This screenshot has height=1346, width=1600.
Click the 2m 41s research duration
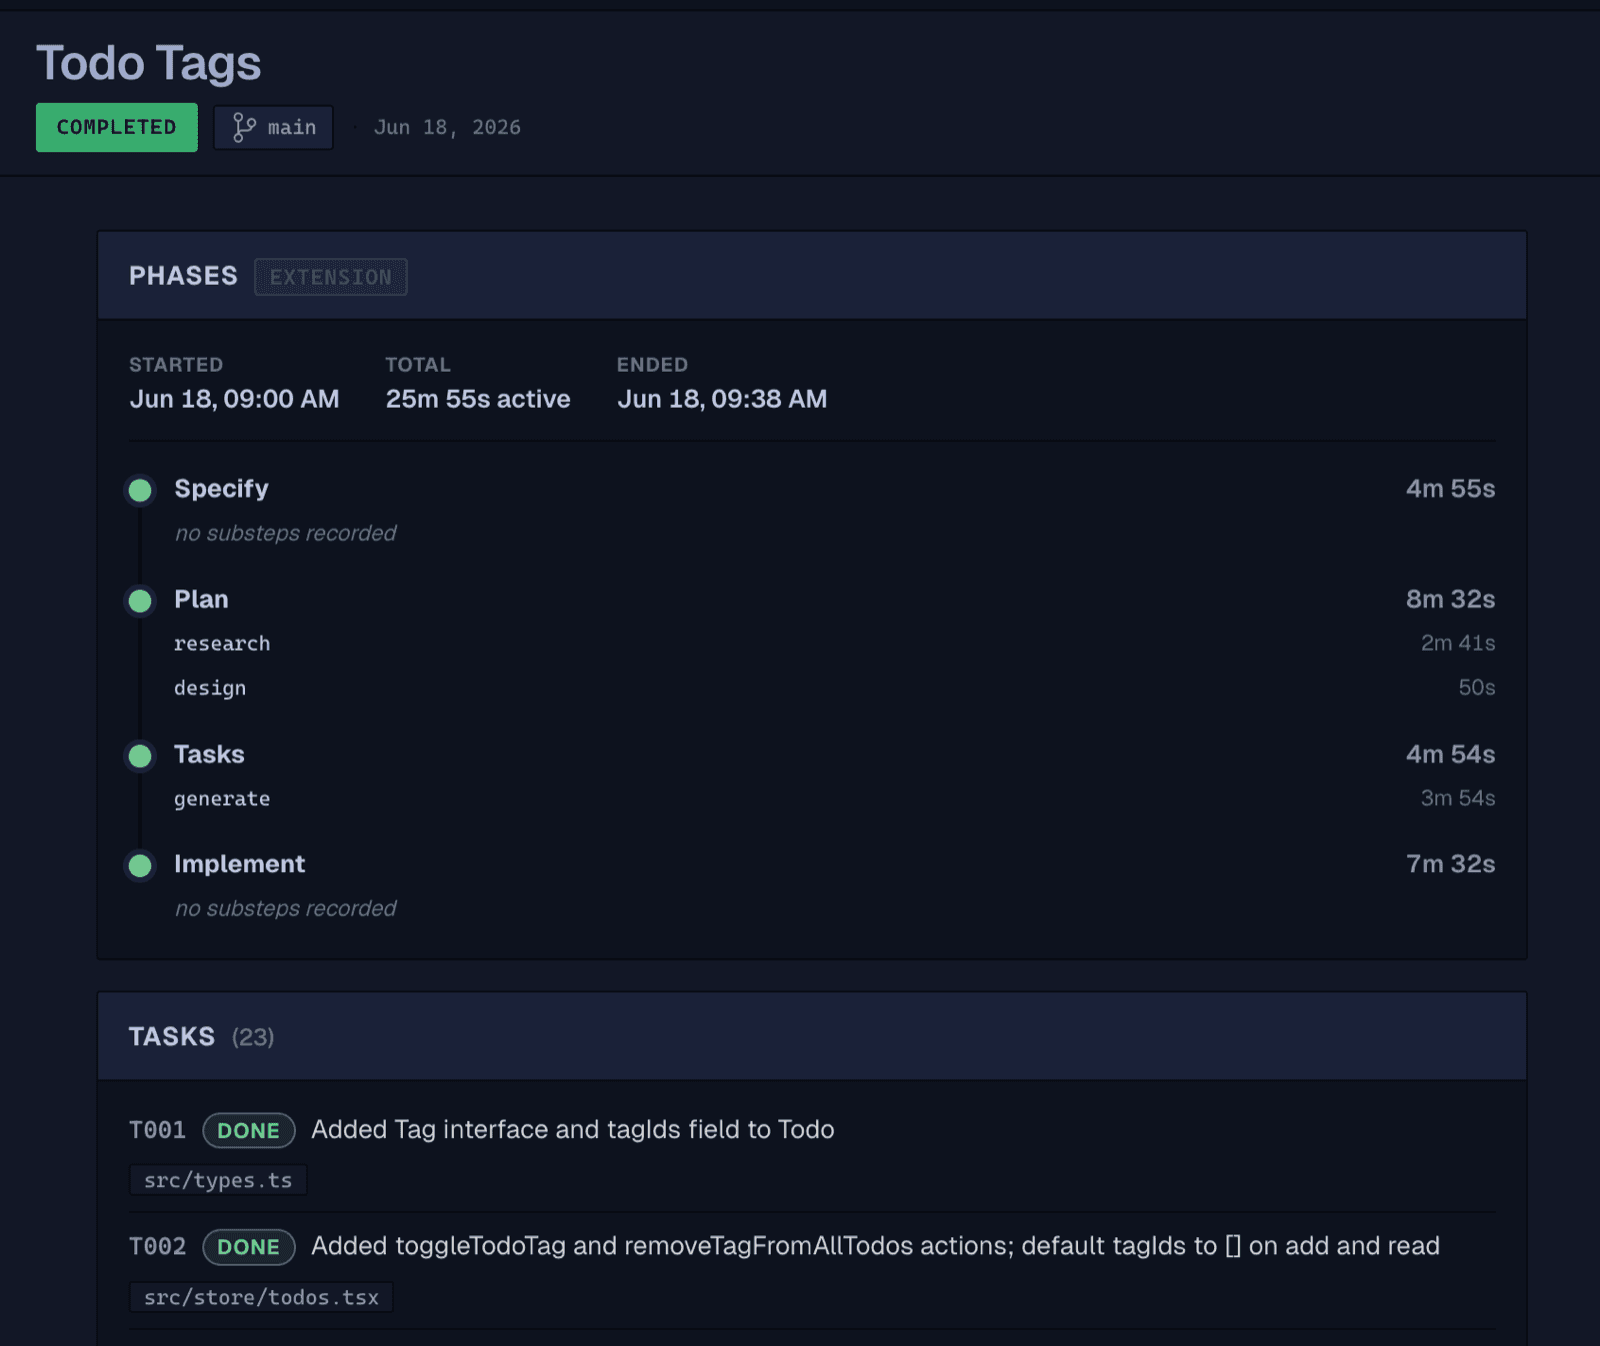pyautogui.click(x=1458, y=644)
